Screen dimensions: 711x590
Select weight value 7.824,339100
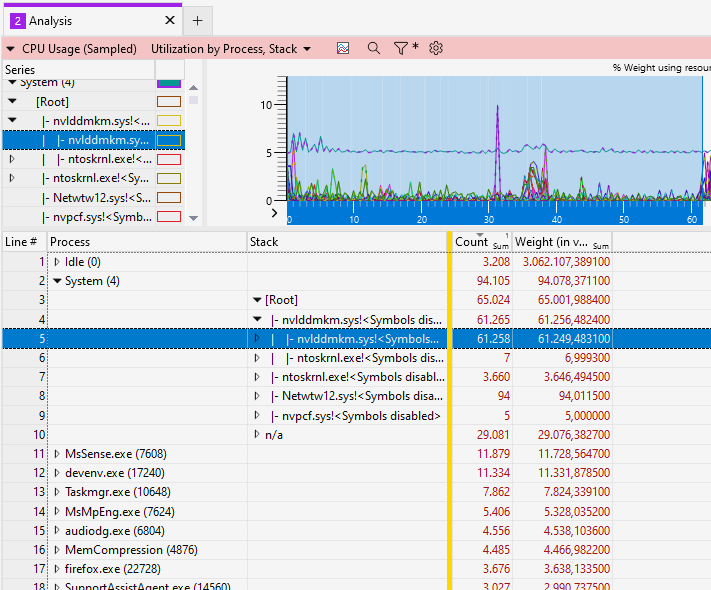(574, 492)
